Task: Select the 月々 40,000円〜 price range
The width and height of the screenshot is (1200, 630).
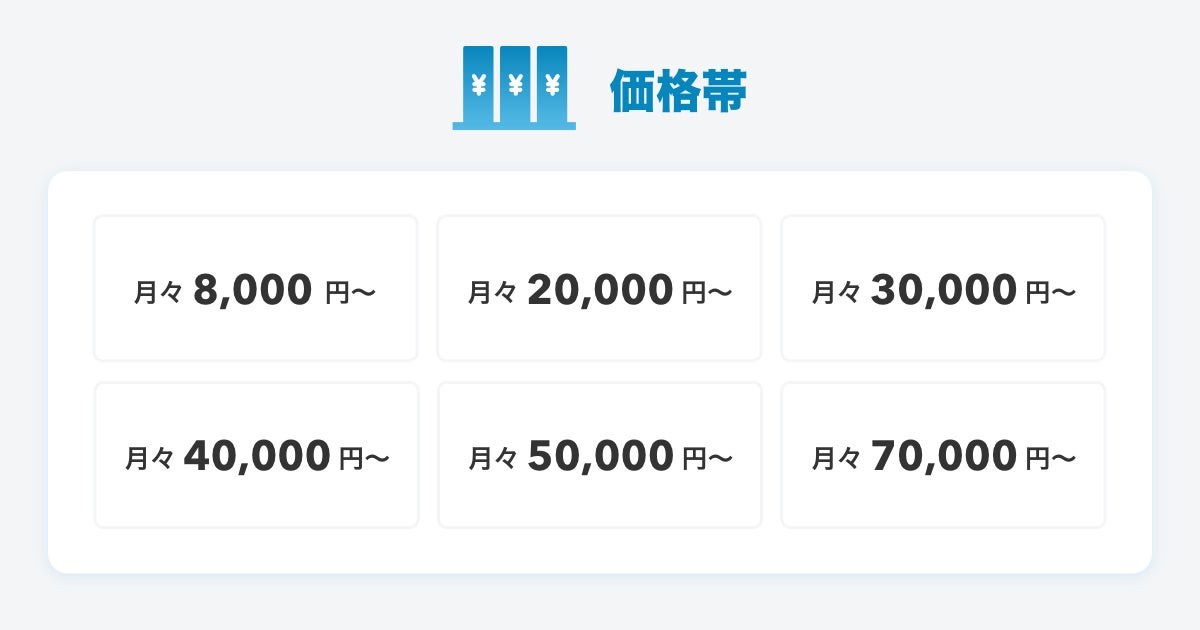Action: (256, 455)
